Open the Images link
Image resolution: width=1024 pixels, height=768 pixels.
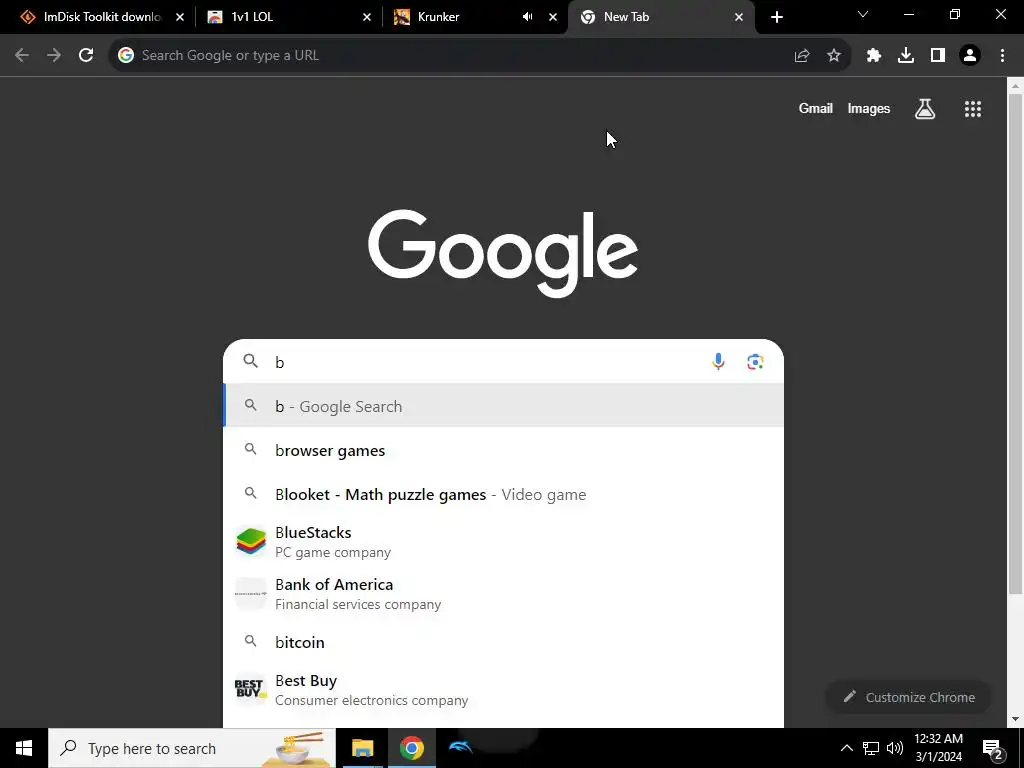coord(869,108)
